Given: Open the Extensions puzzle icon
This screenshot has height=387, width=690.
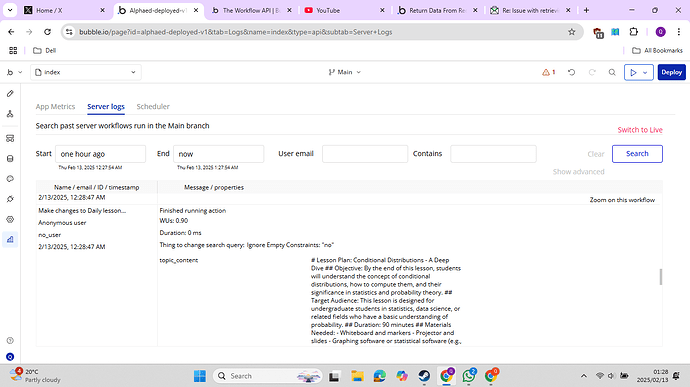Looking at the screenshot, I should click(x=633, y=32).
